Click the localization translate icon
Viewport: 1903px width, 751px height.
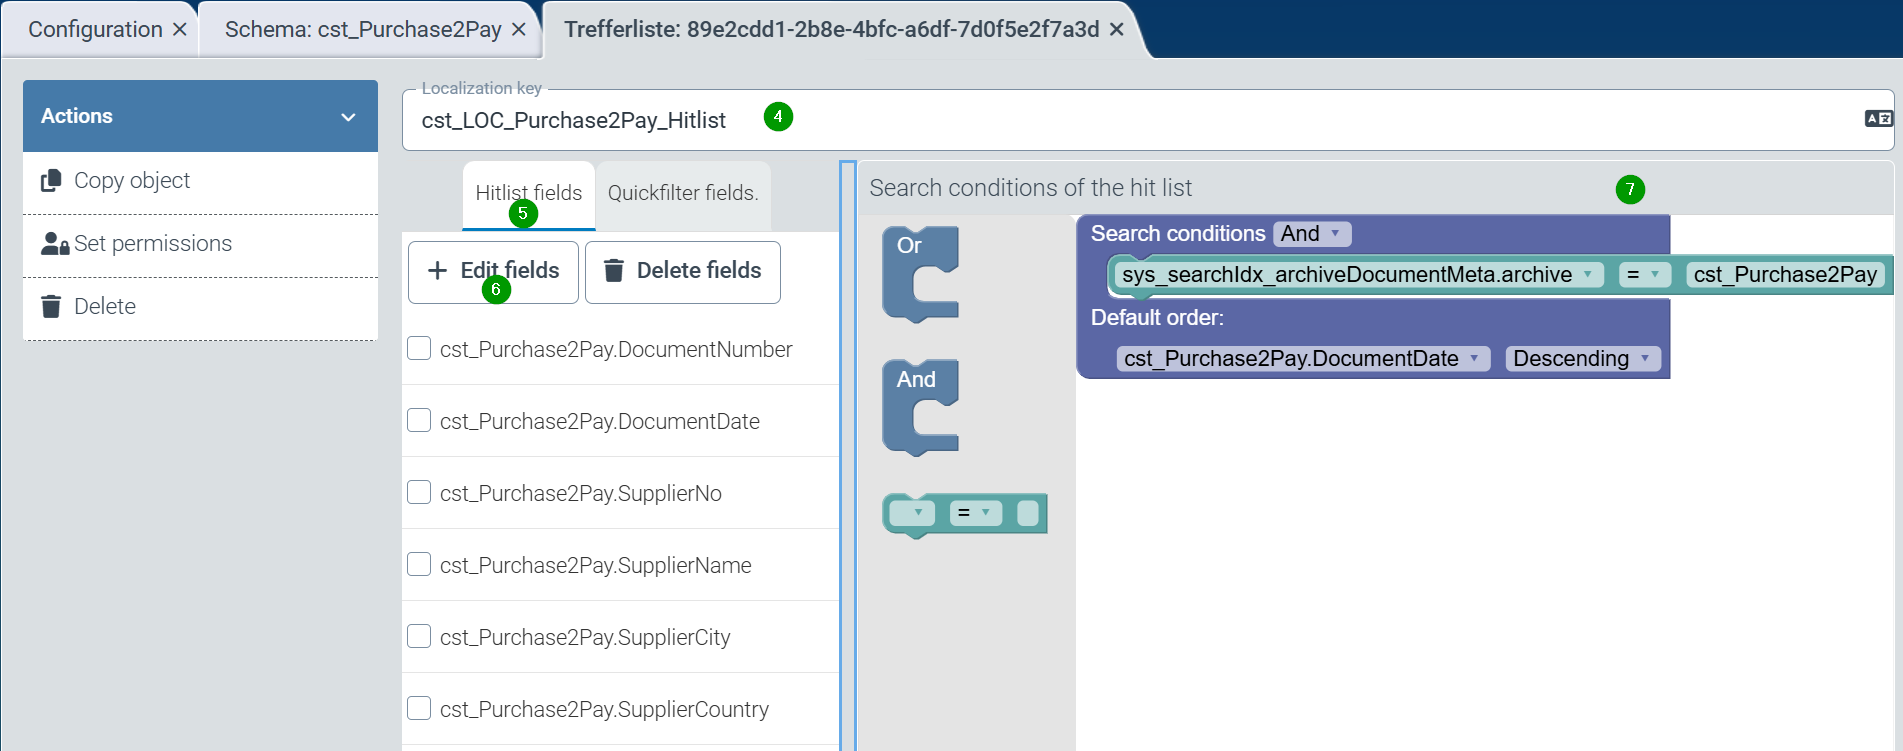pyautogui.click(x=1878, y=119)
